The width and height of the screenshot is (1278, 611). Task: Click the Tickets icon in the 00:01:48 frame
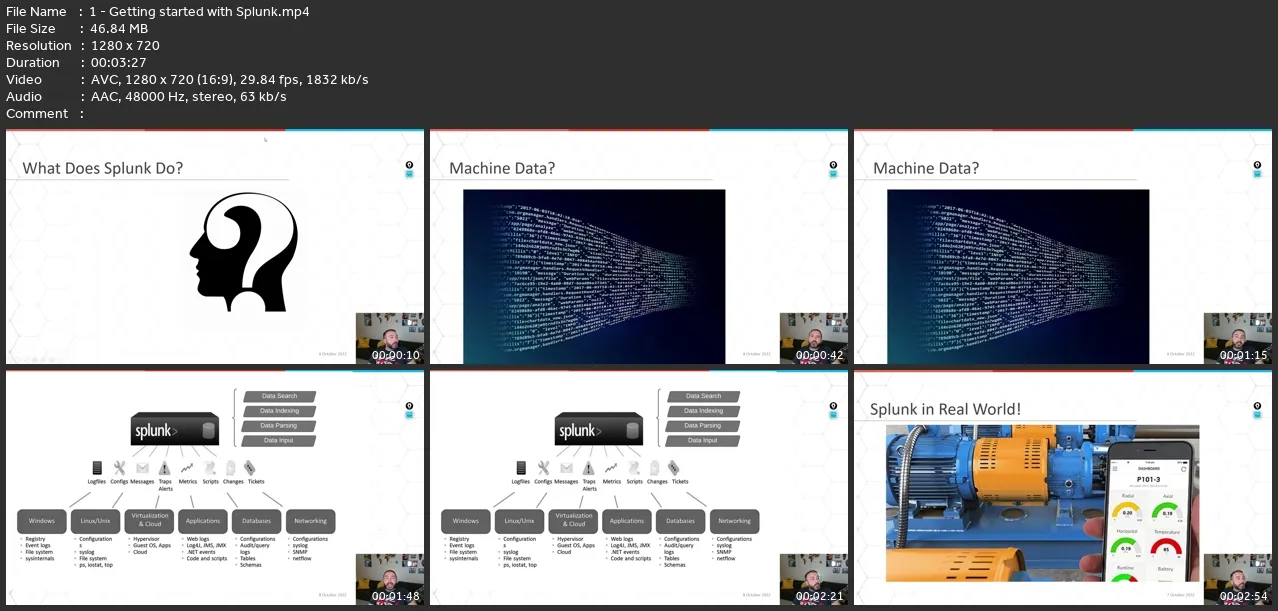[x=250, y=468]
